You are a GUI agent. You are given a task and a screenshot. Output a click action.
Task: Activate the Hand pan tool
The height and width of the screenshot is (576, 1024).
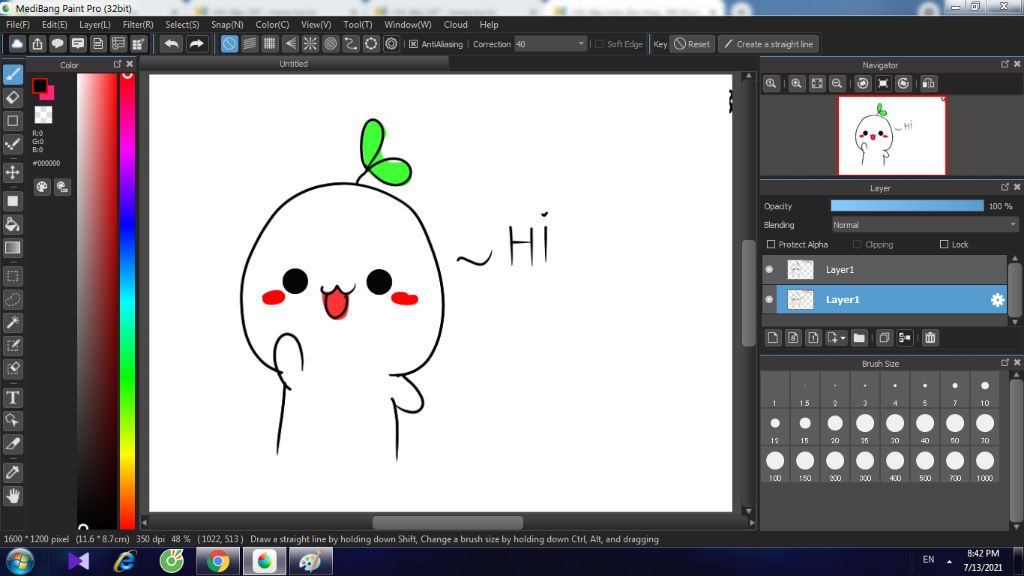point(13,495)
